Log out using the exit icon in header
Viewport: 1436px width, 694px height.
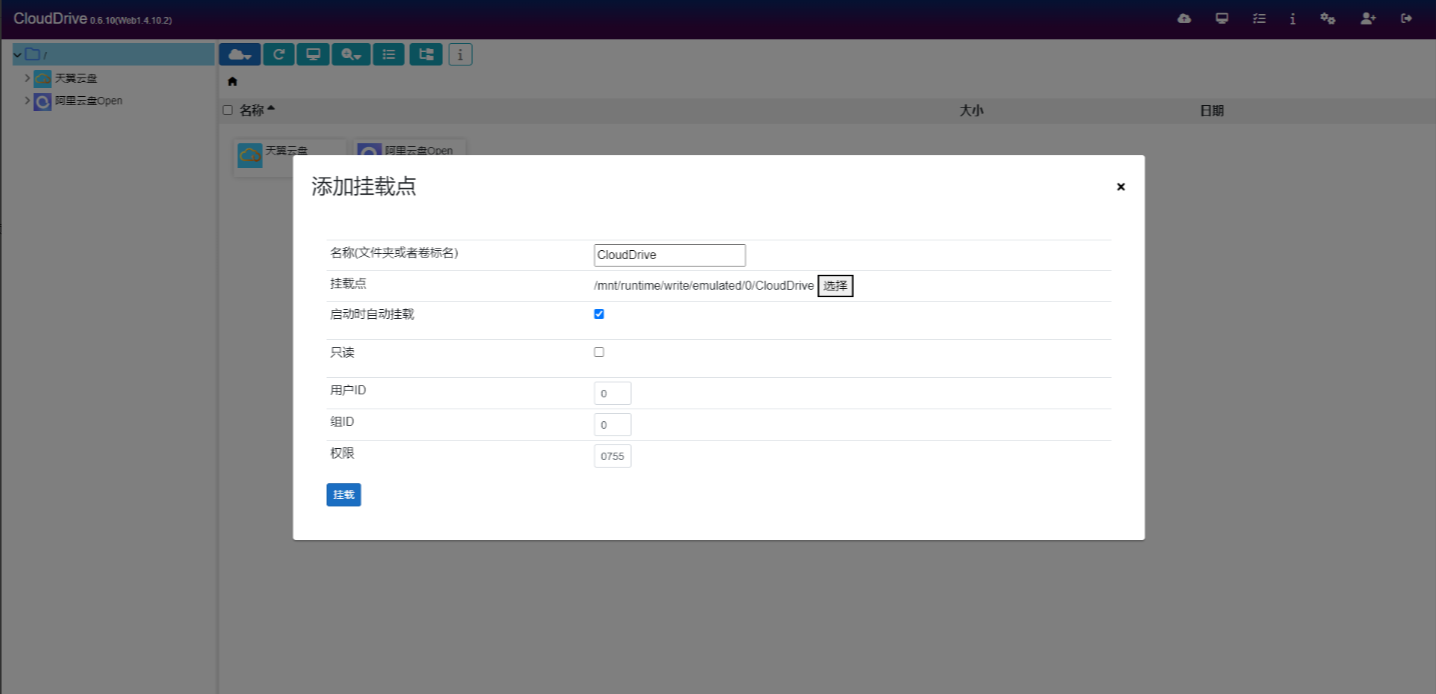pyautogui.click(x=1407, y=19)
